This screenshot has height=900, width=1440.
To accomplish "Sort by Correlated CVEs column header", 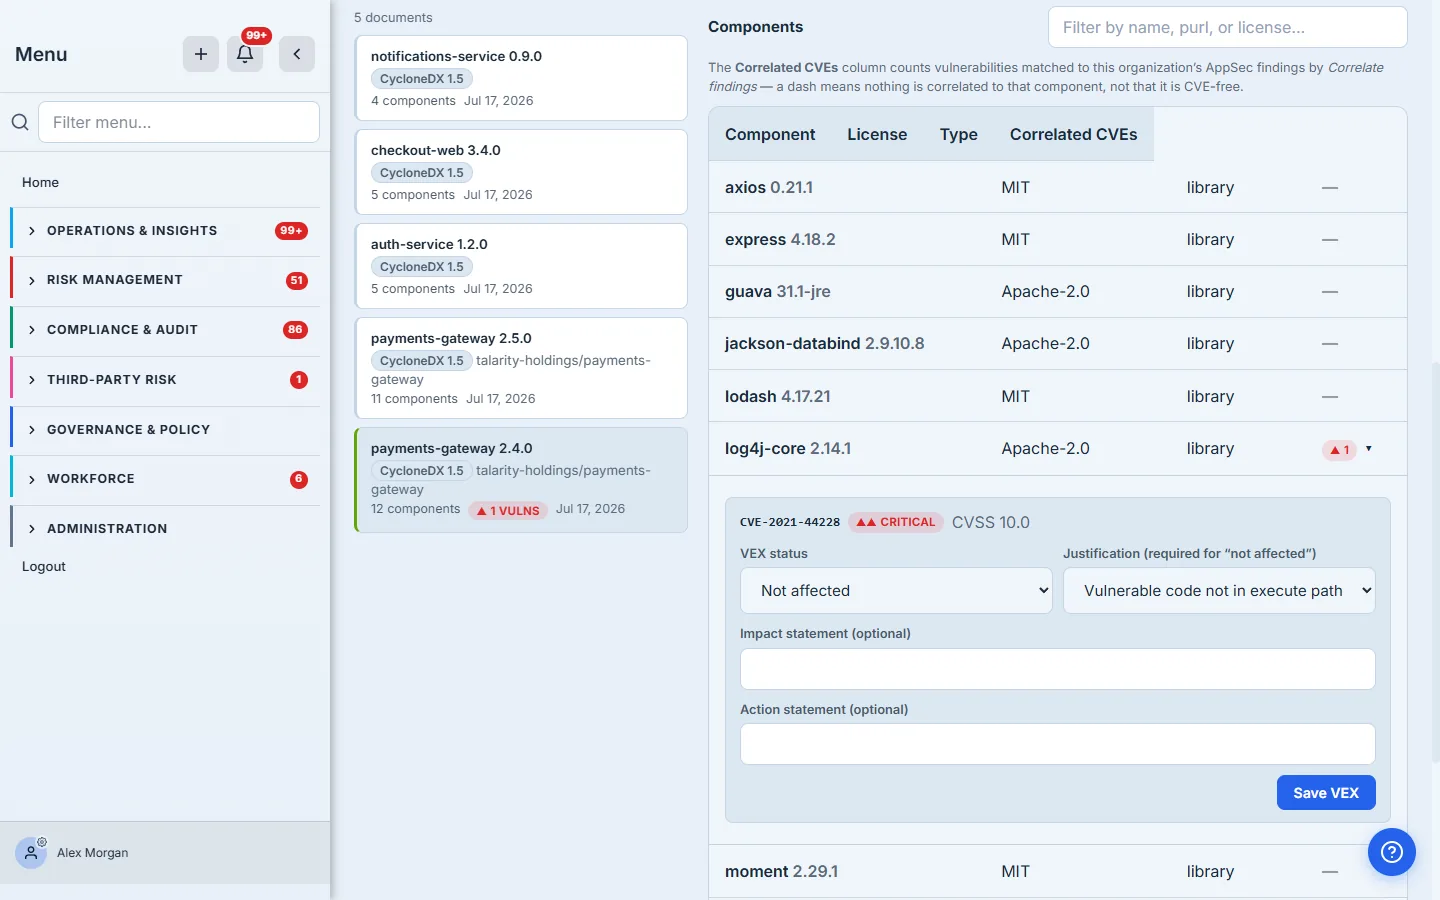I will 1073,134.
